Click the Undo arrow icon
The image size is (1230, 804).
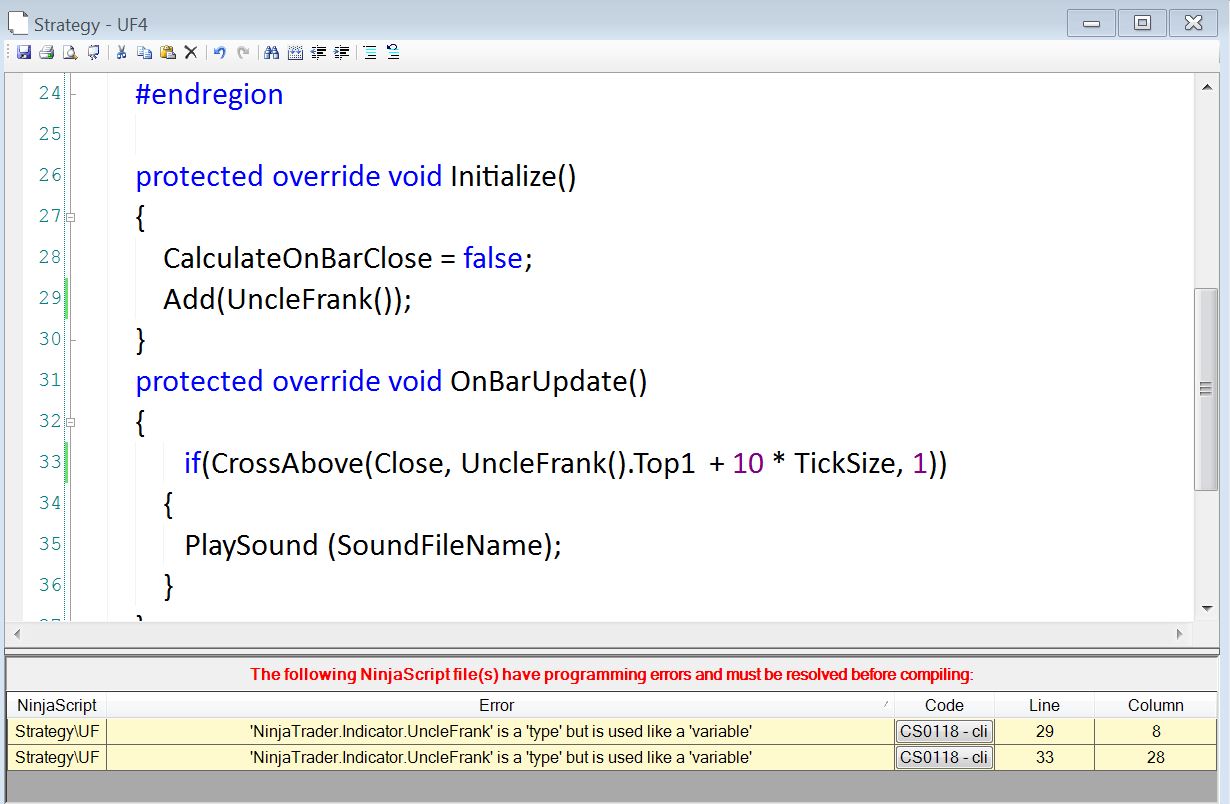pos(219,53)
